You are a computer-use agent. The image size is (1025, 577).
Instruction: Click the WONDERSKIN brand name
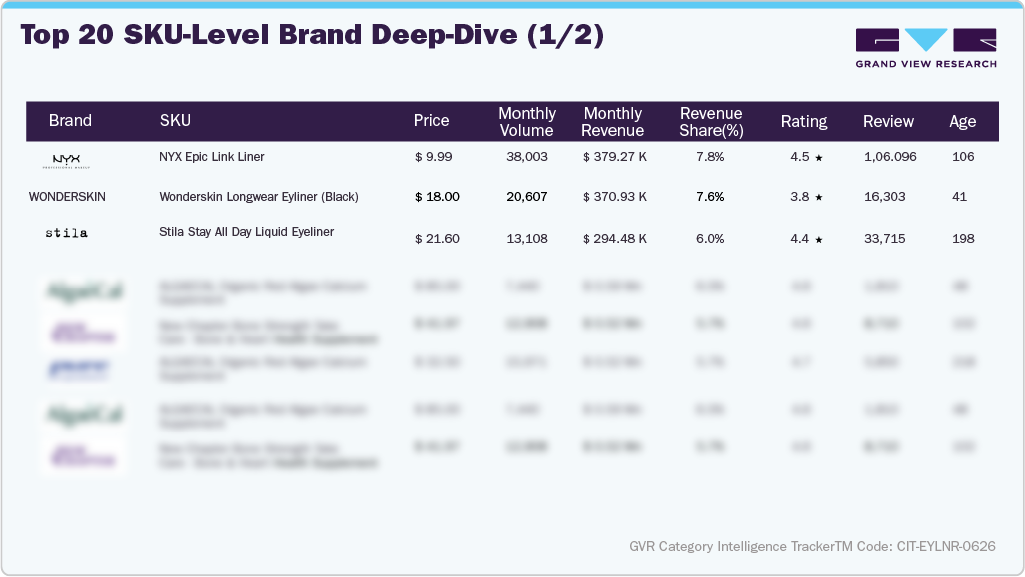[67, 197]
